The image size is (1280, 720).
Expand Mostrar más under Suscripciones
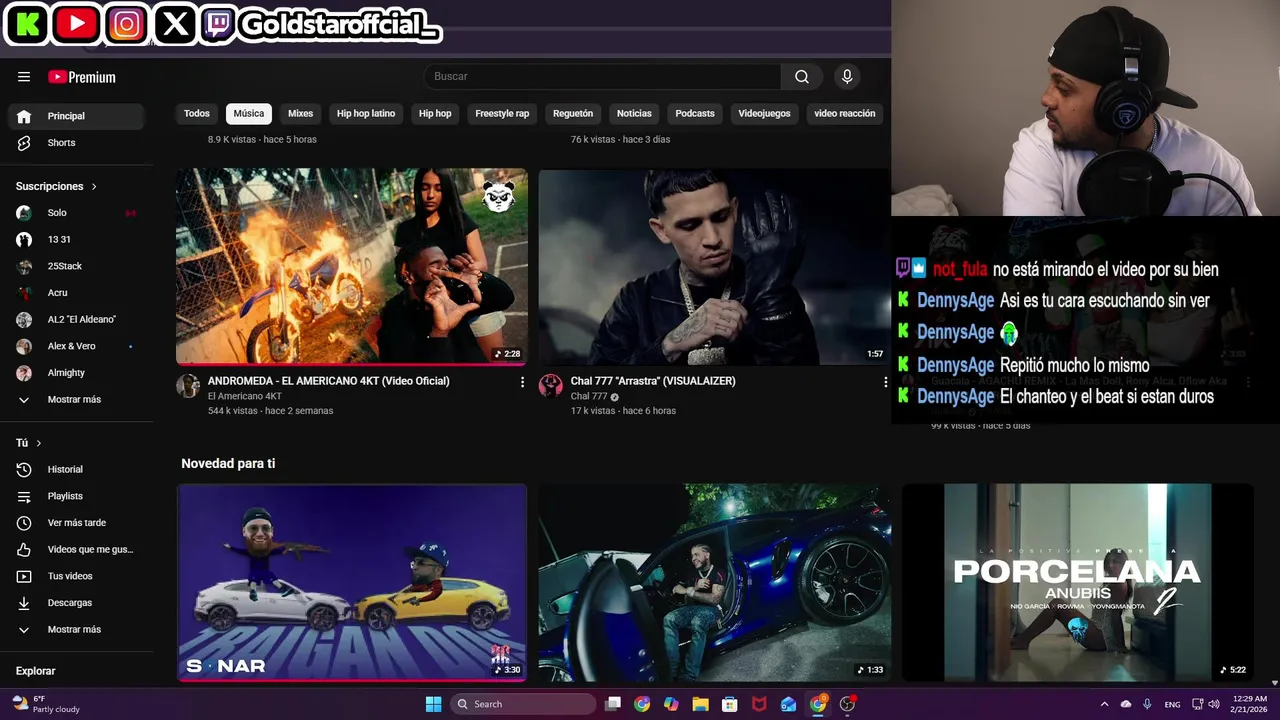click(x=76, y=400)
